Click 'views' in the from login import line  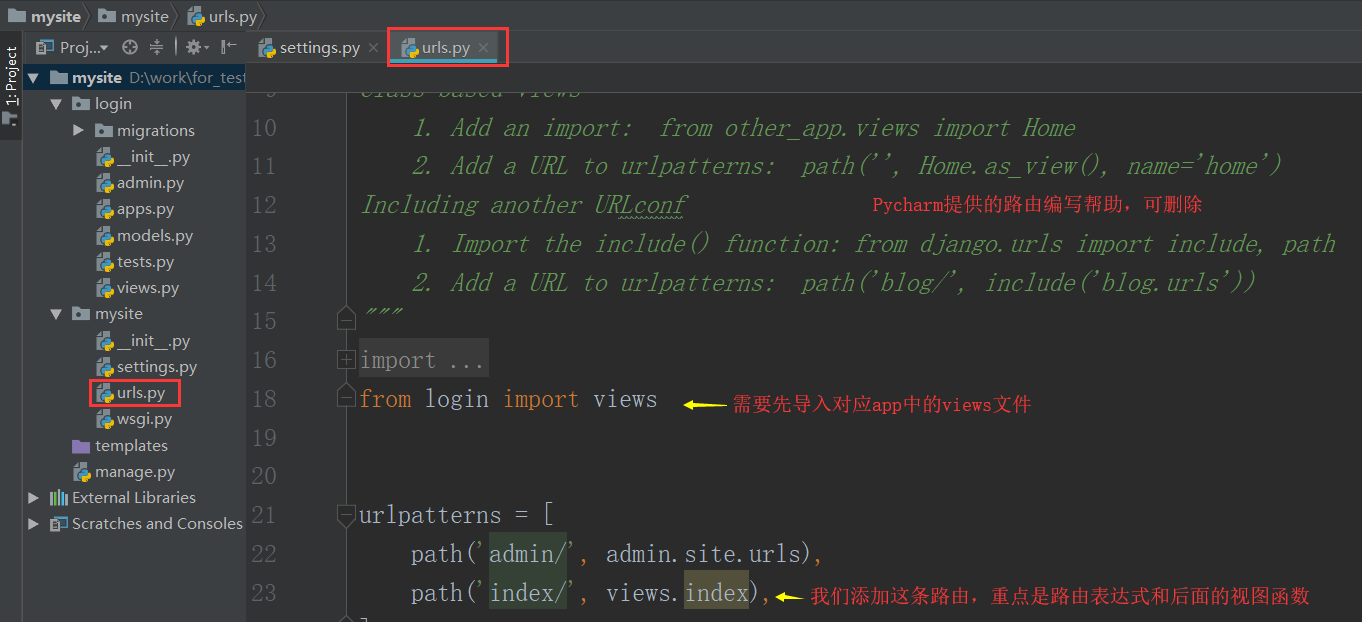(625, 399)
